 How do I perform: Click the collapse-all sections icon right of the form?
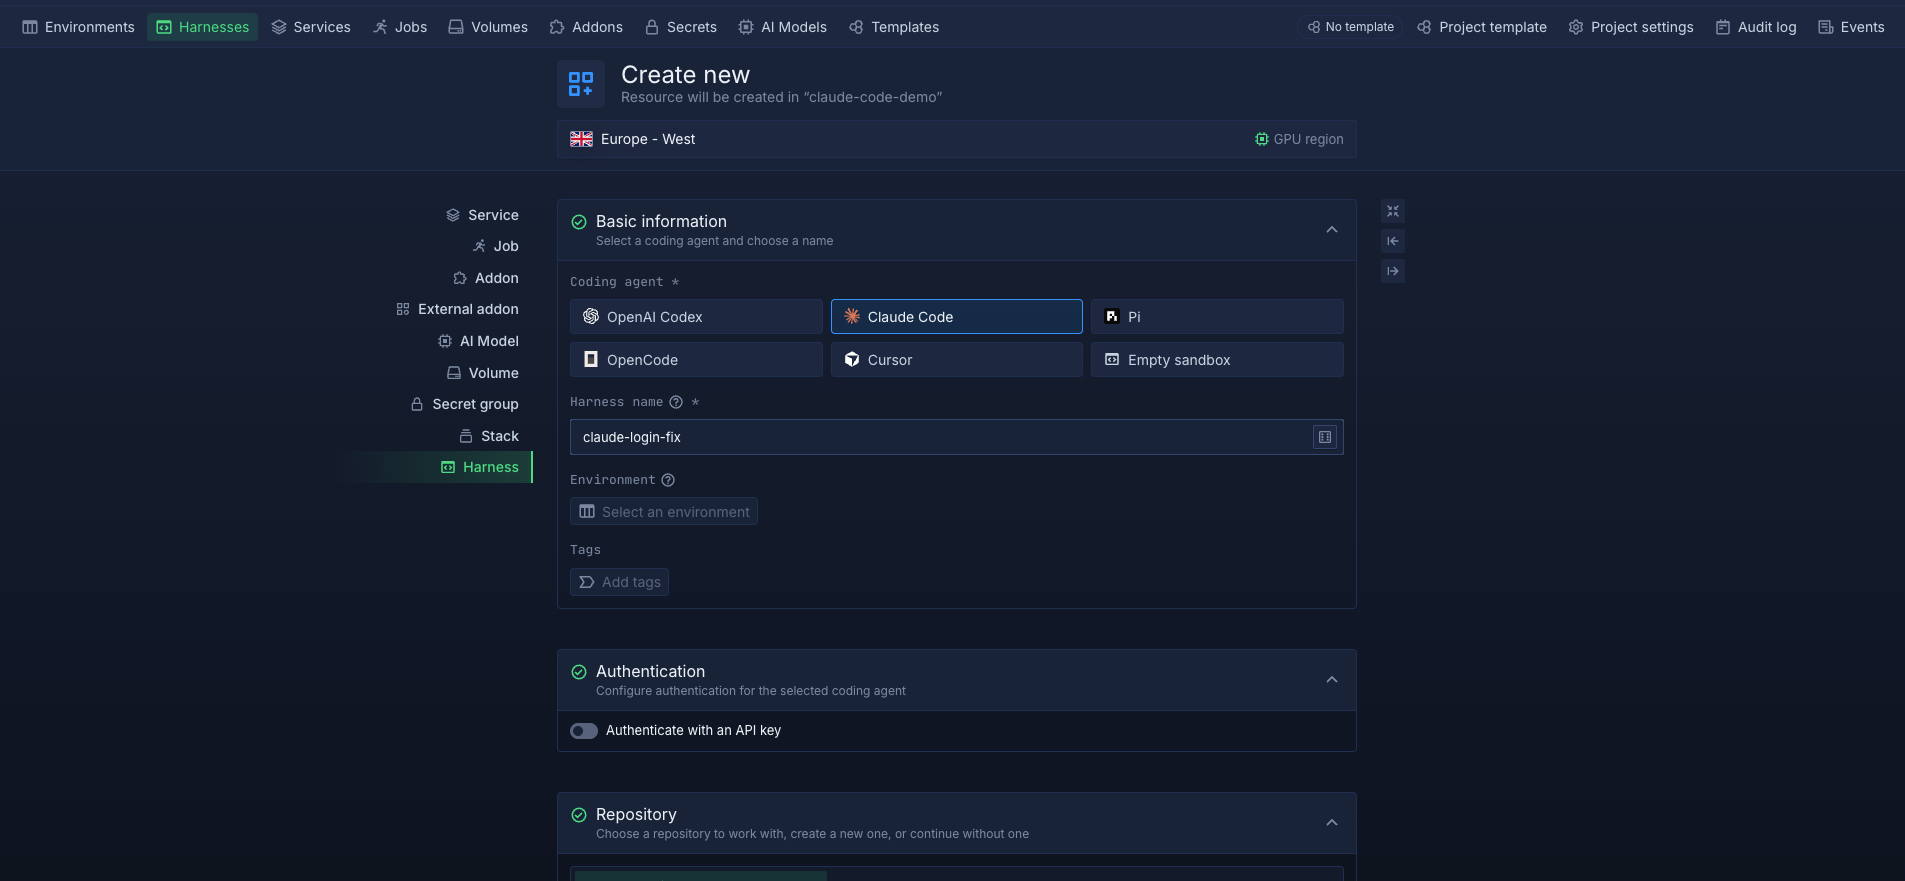pos(1393,211)
